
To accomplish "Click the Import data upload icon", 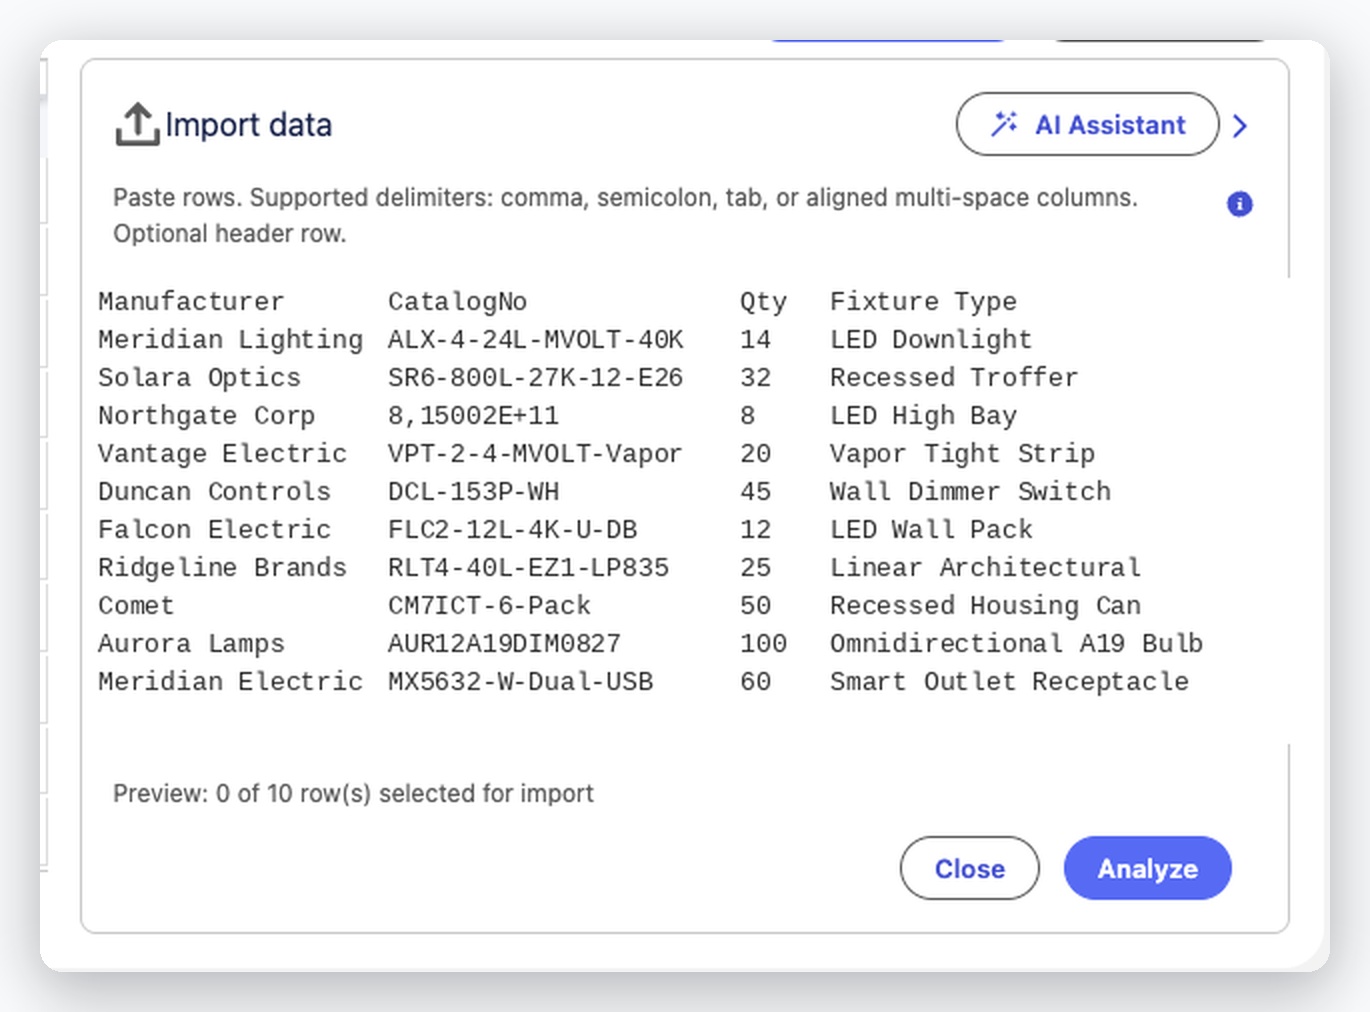I will 137,124.
